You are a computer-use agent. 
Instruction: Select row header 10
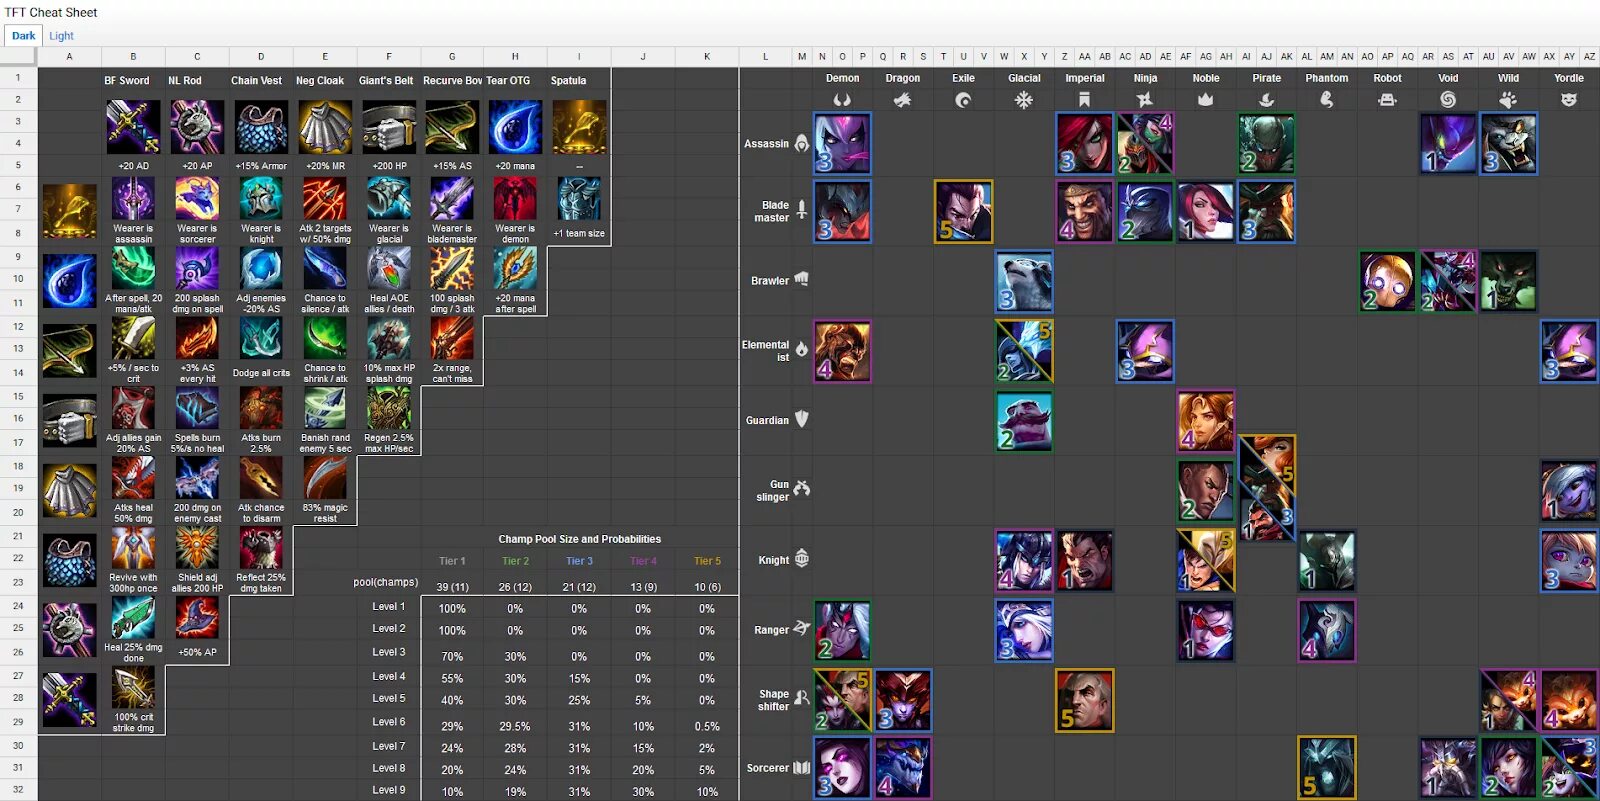(18, 279)
